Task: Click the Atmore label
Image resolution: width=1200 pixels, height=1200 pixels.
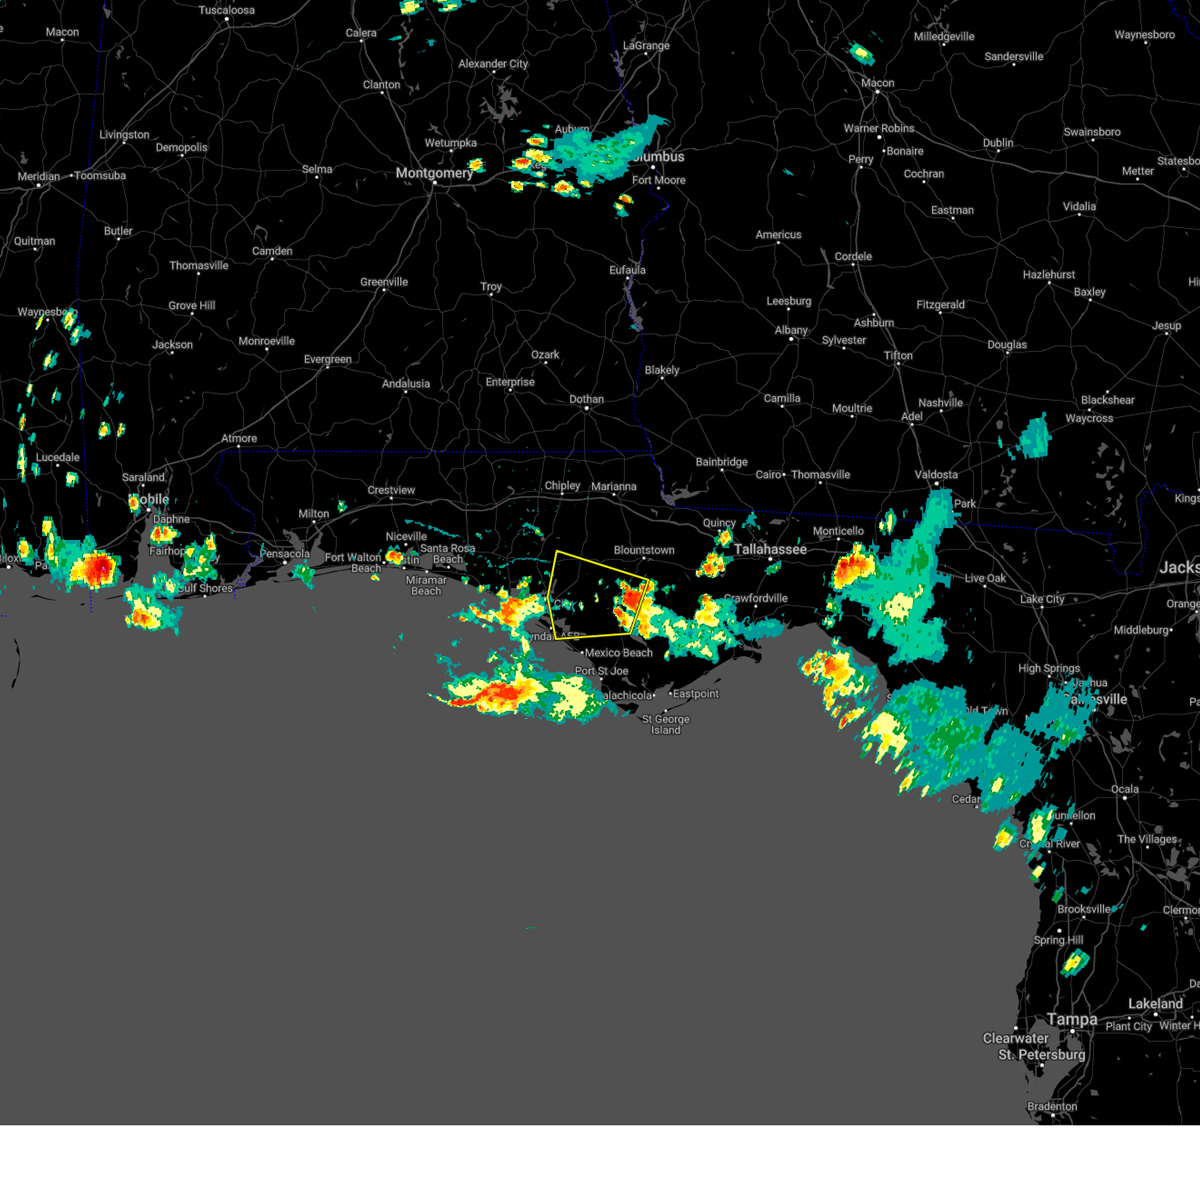Action: point(239,438)
